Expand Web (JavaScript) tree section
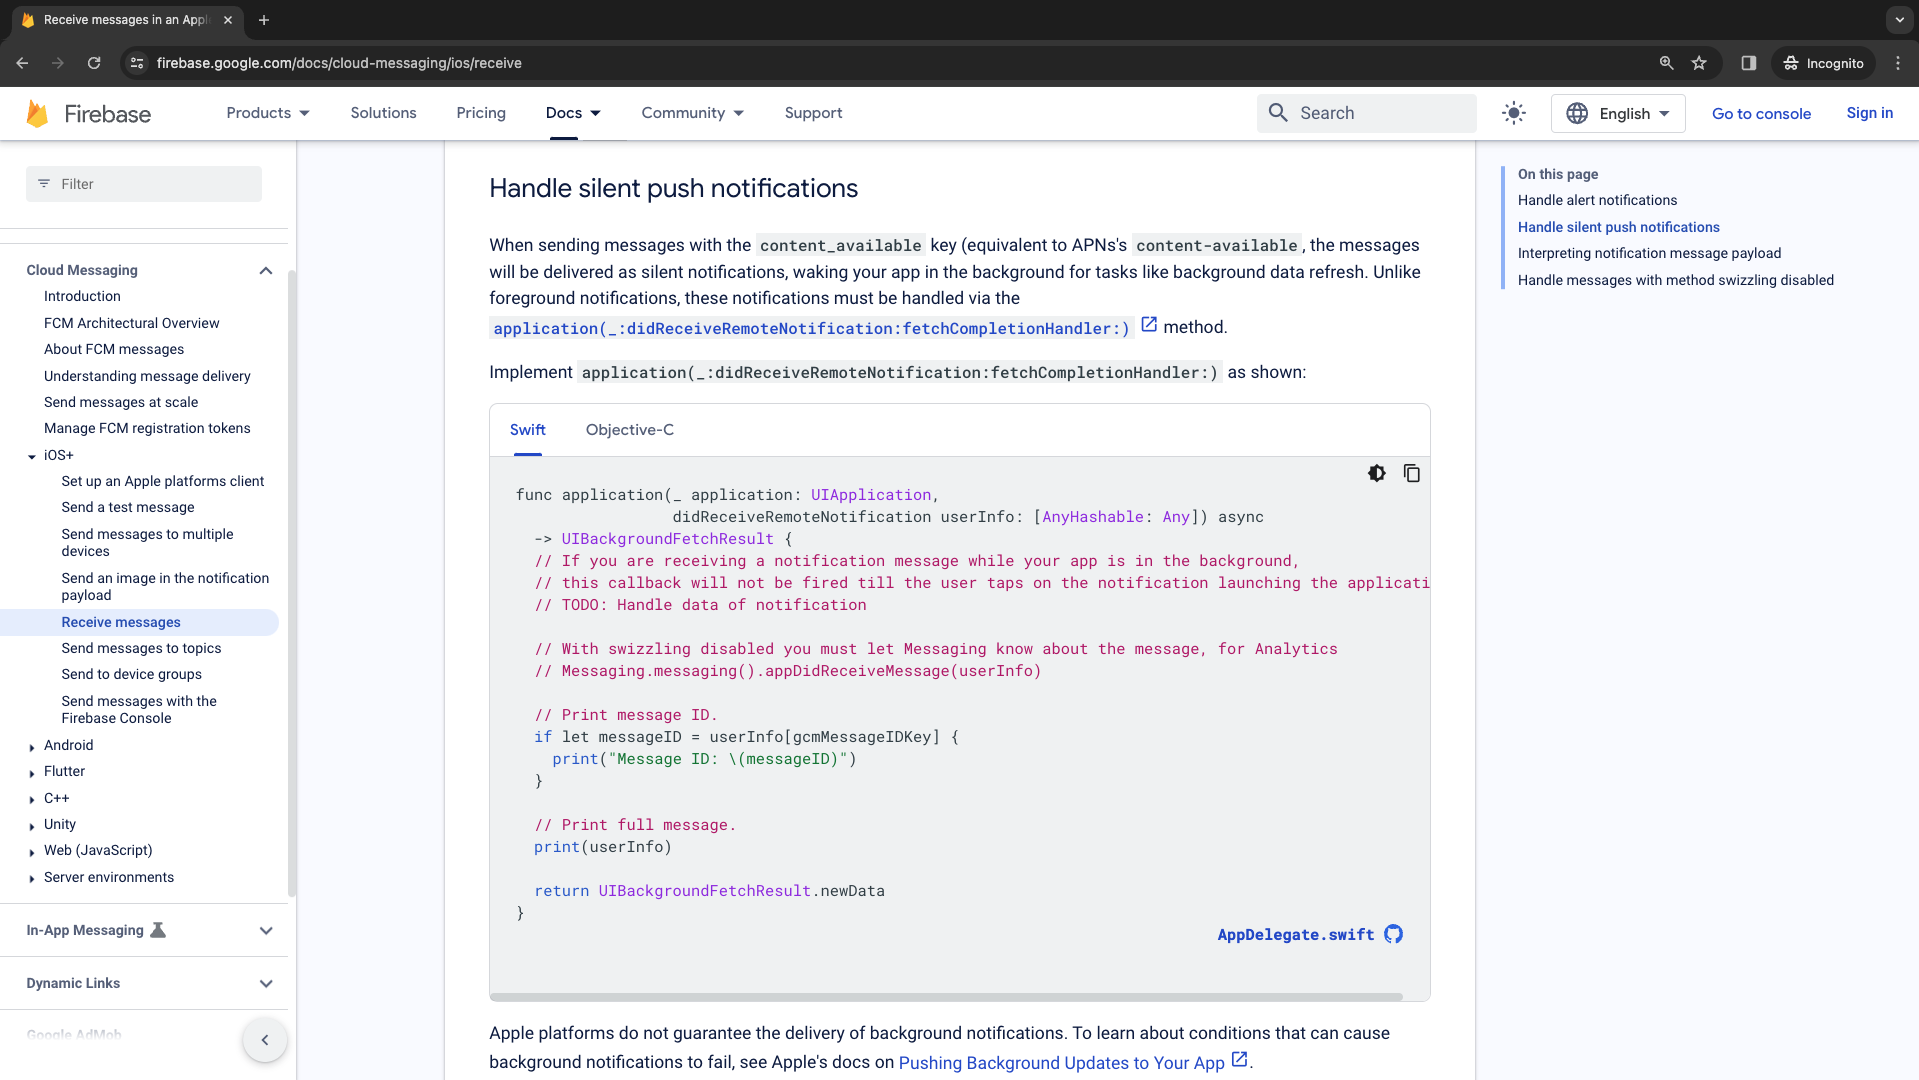 click(32, 852)
